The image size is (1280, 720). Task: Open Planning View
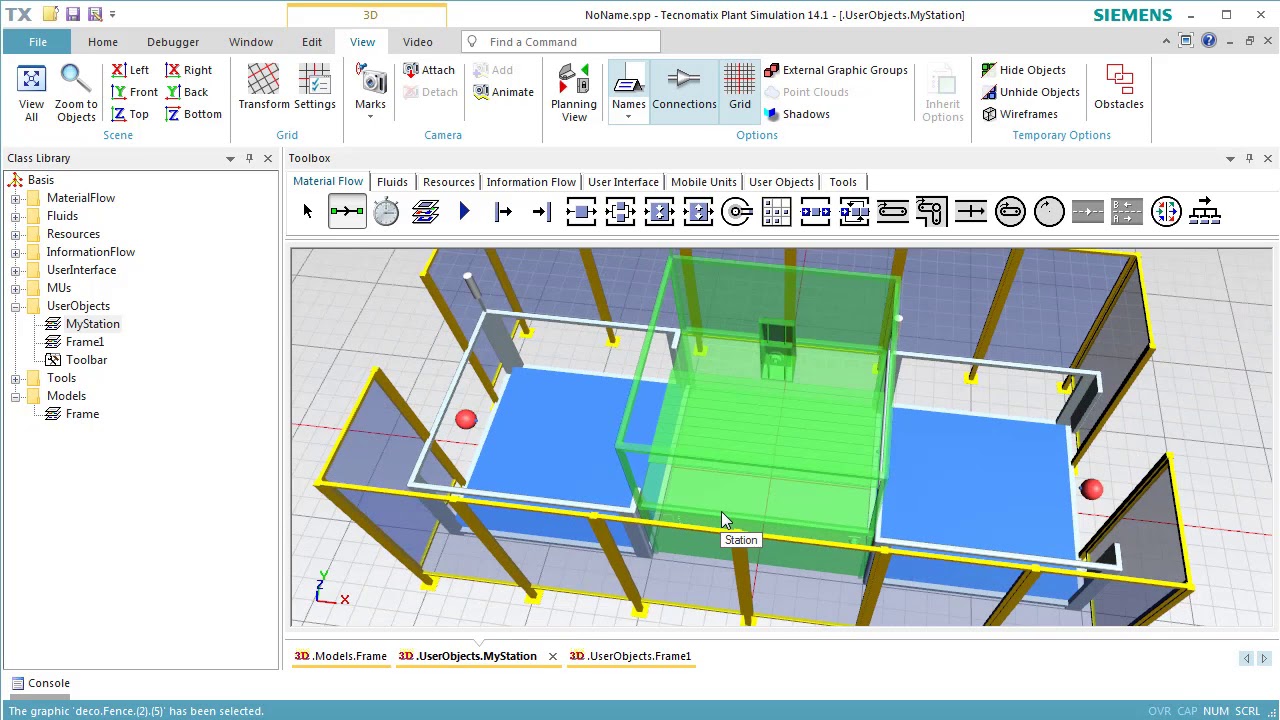574,93
